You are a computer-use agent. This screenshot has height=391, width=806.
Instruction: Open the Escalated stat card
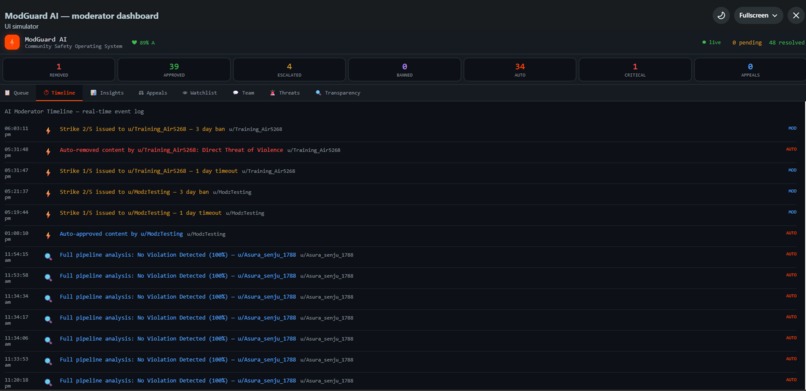pos(289,69)
